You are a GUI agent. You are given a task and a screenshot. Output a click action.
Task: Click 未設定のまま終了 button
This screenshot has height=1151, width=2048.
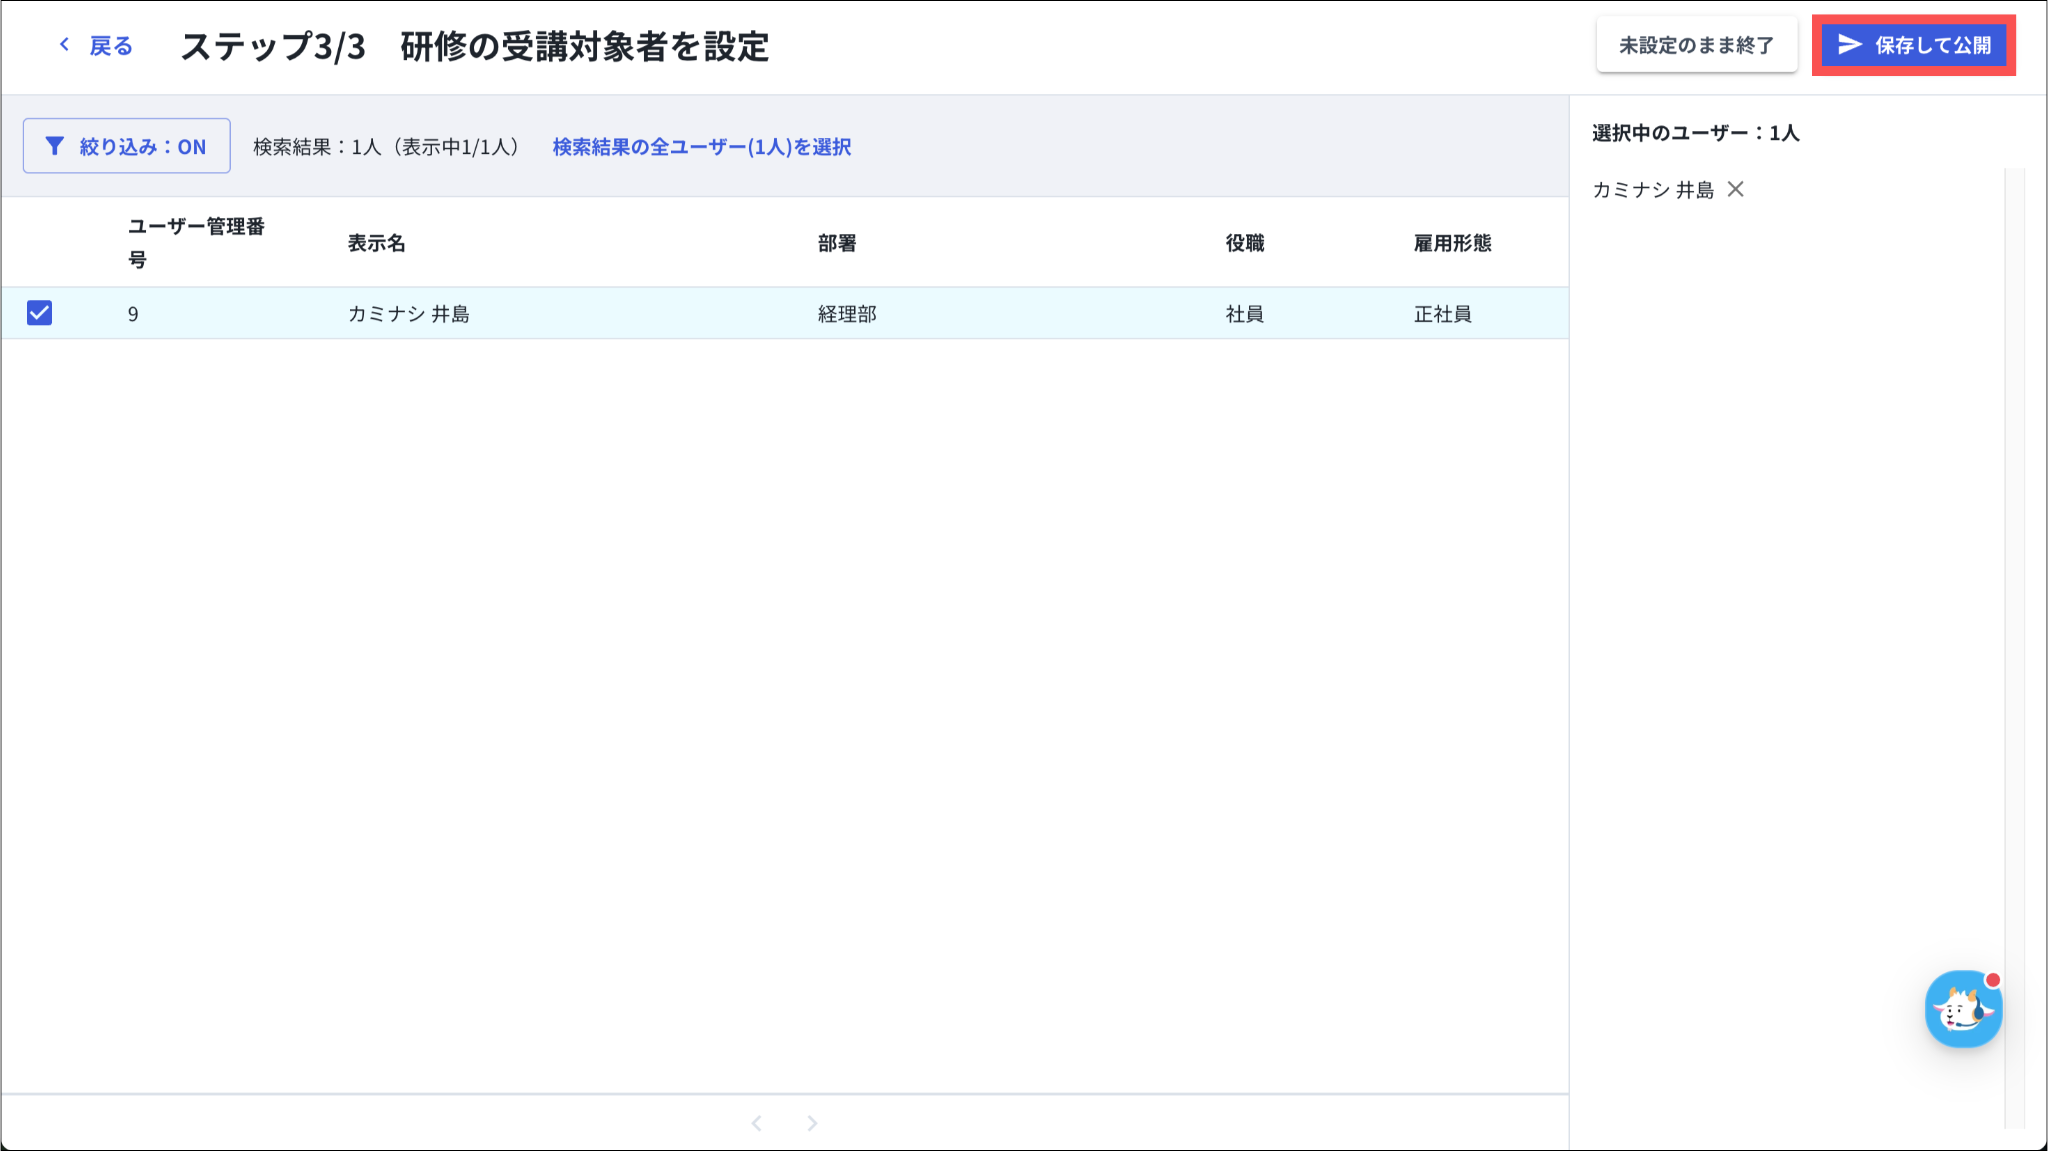[1696, 45]
